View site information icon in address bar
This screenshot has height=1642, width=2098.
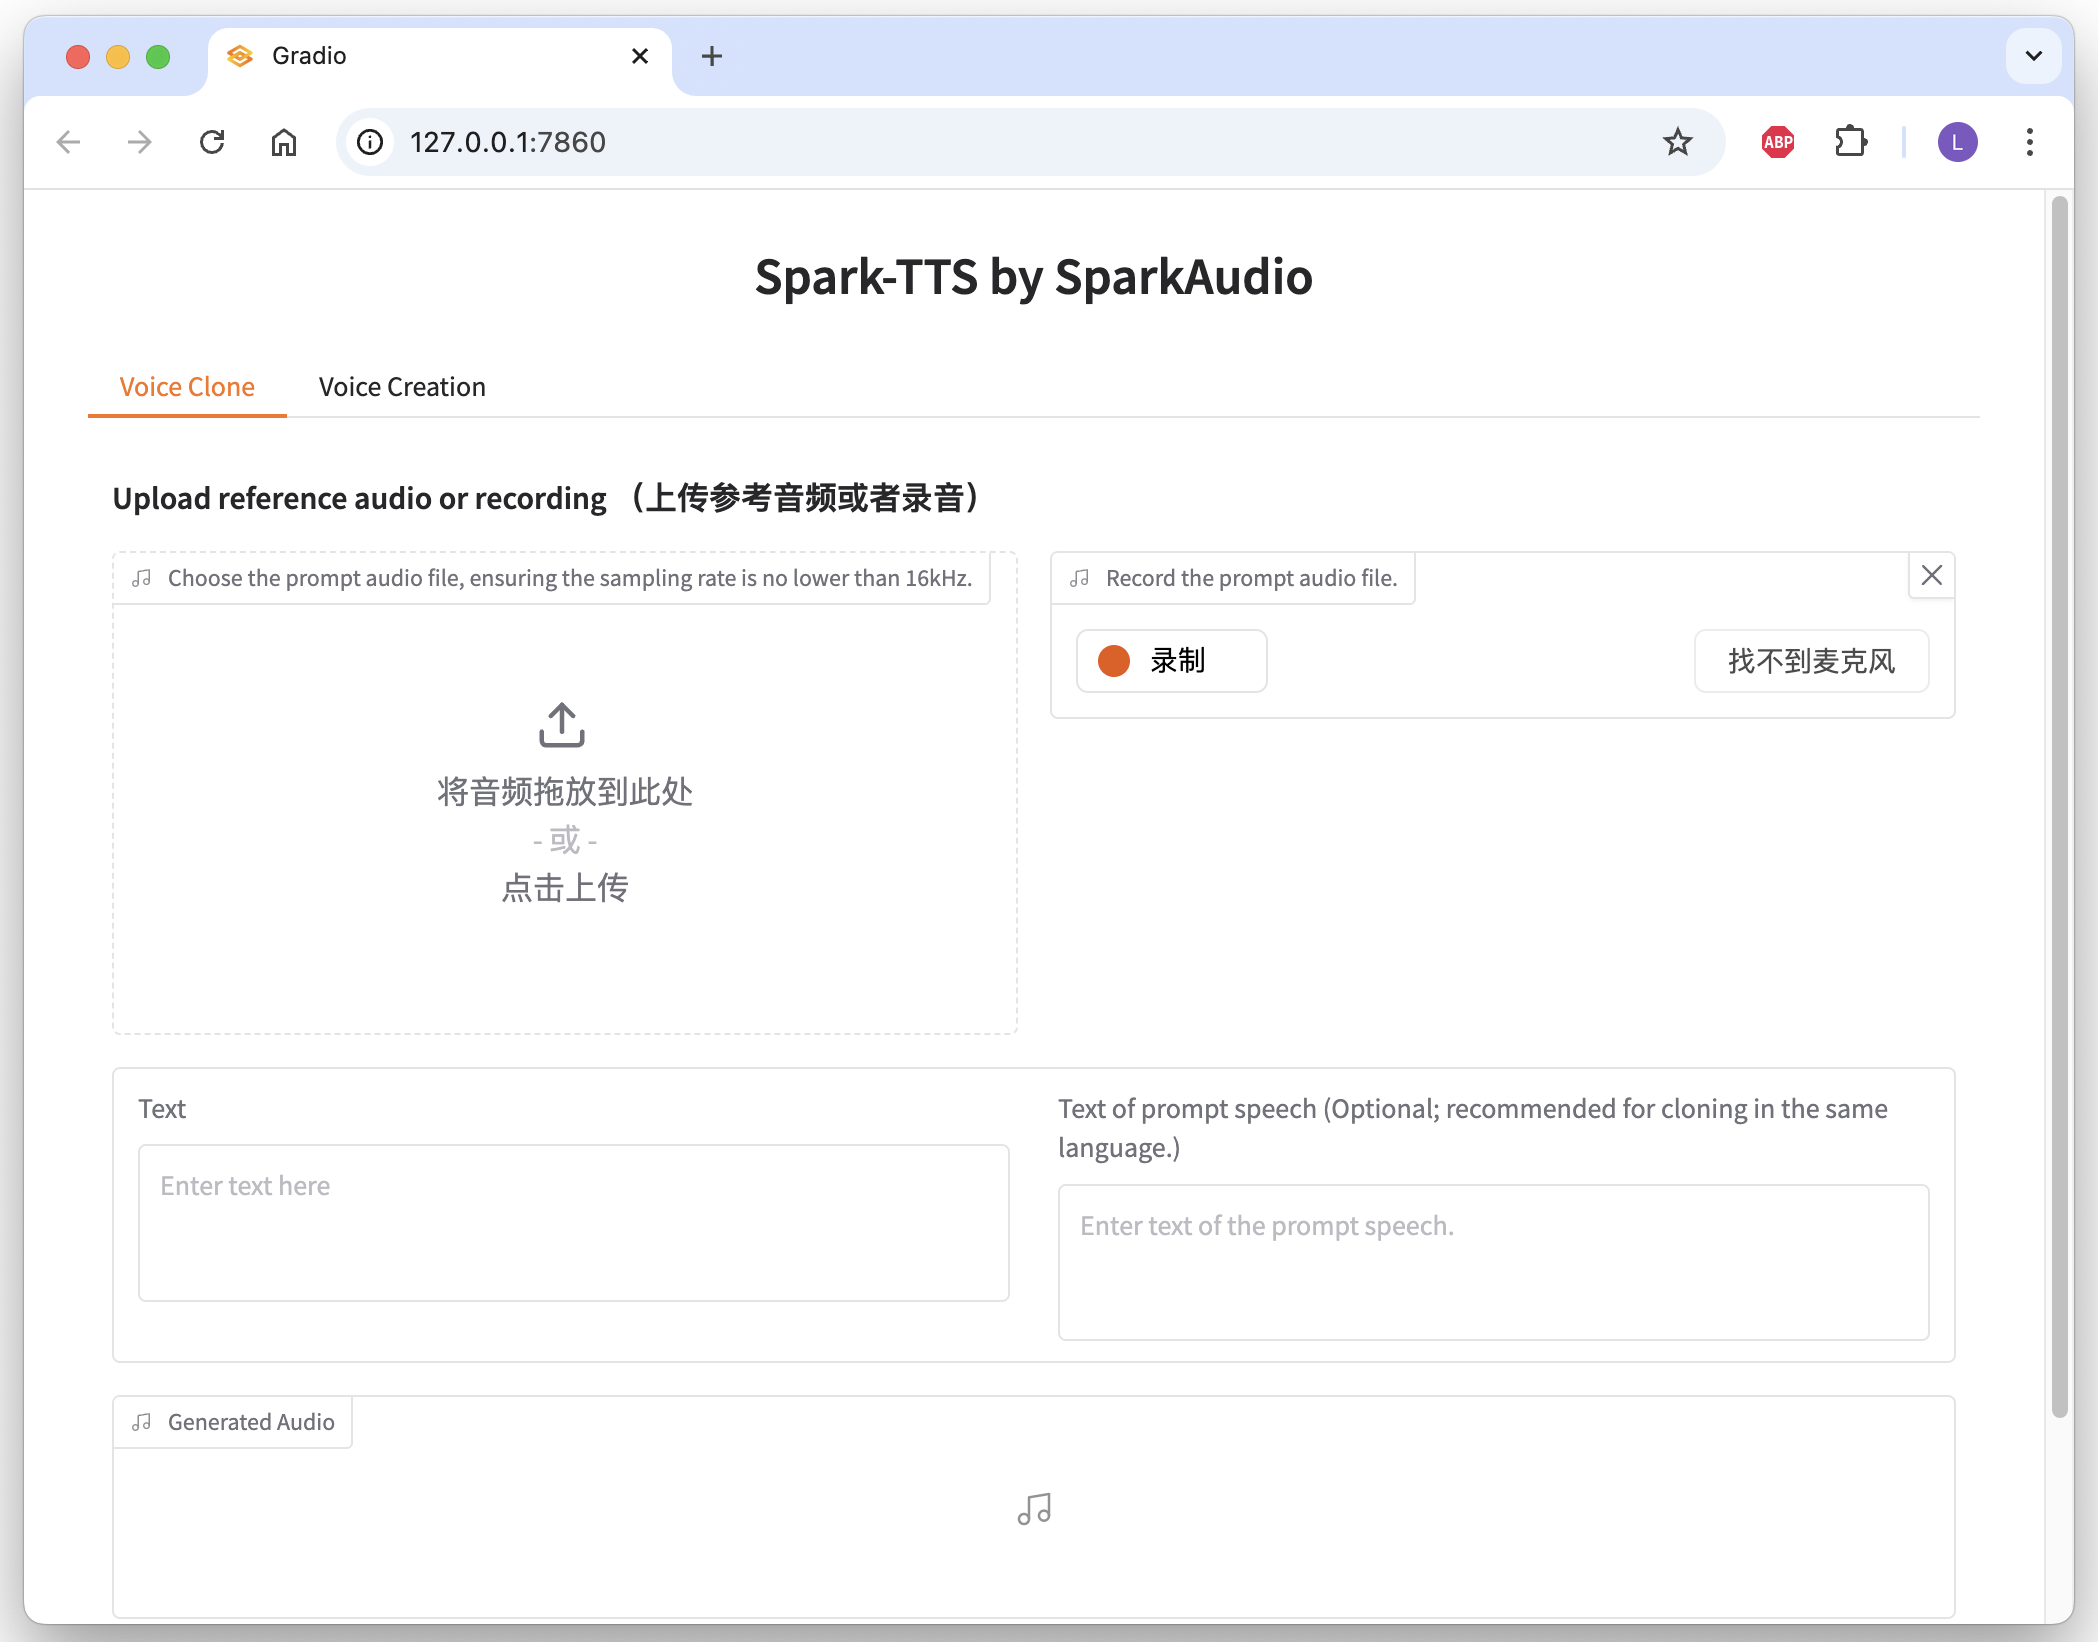370,142
